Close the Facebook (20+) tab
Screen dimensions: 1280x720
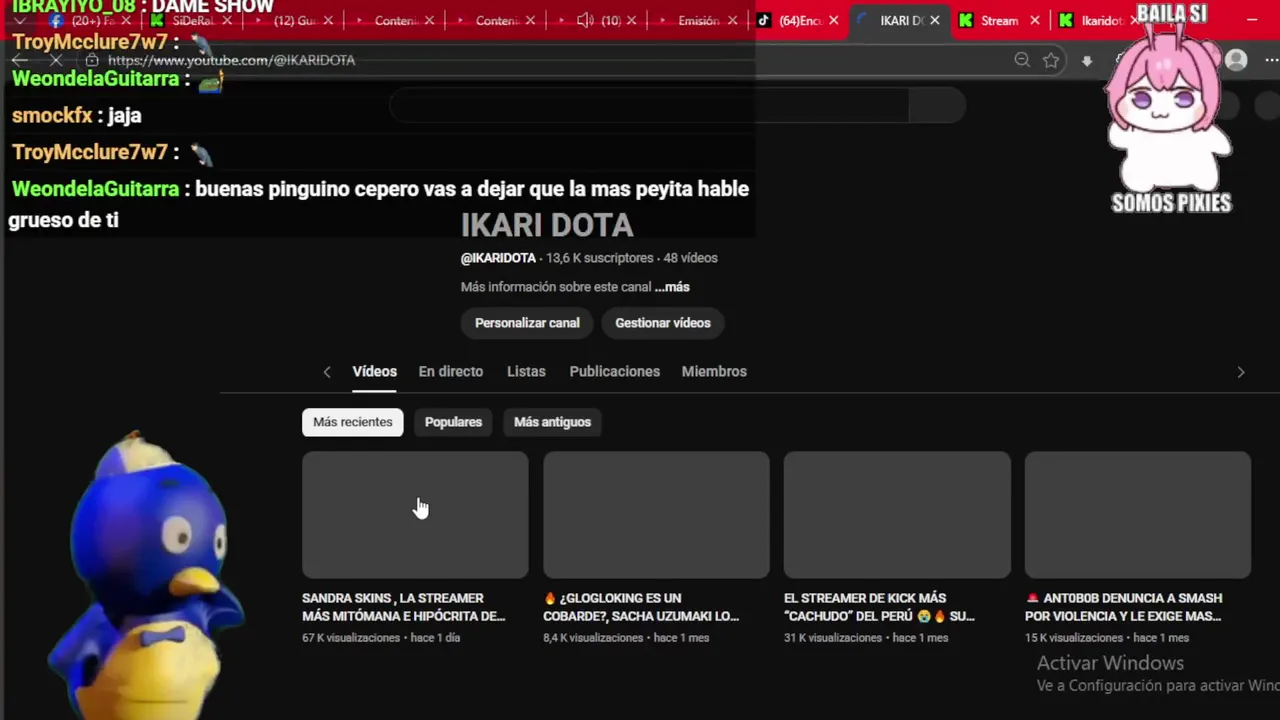(126, 20)
